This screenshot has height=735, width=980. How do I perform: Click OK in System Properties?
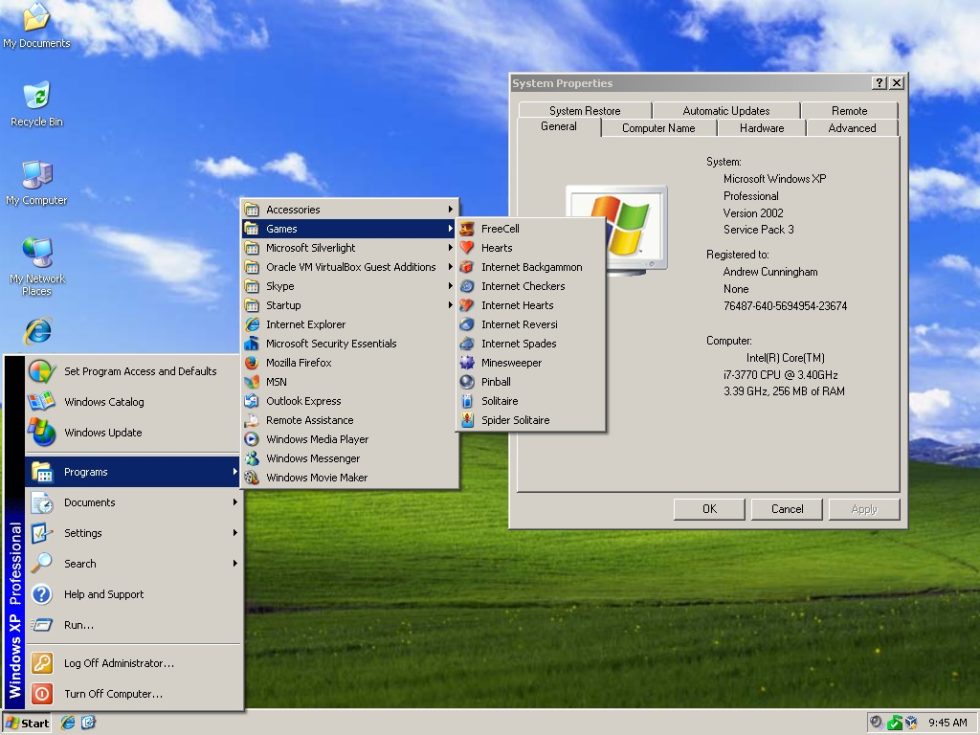point(708,509)
